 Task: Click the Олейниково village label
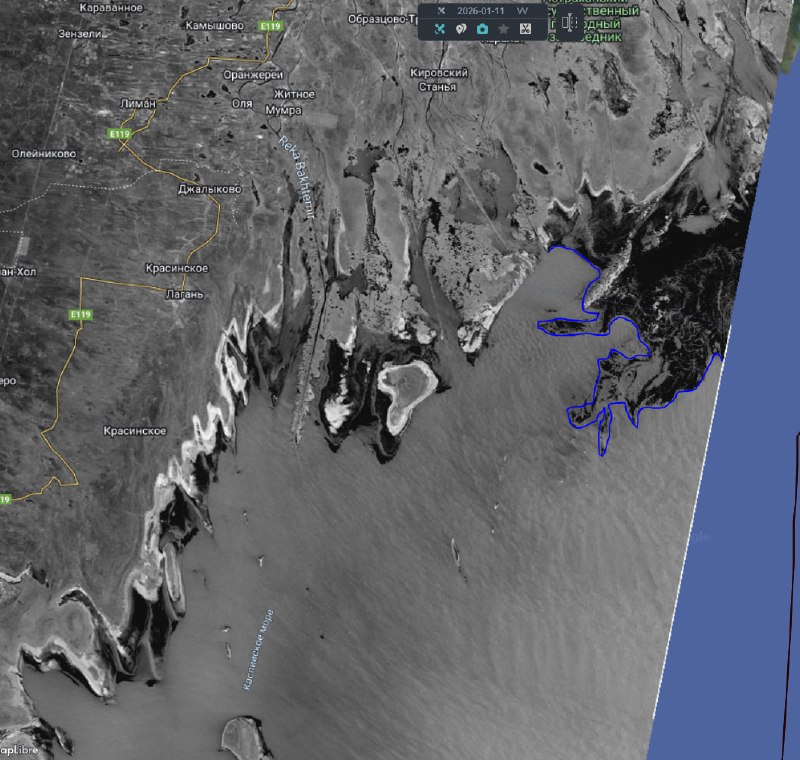pyautogui.click(x=43, y=154)
